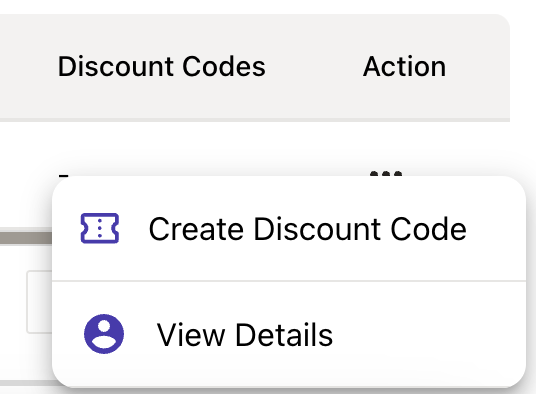Click the Action heading in table header
The height and width of the screenshot is (394, 536).
(404, 66)
